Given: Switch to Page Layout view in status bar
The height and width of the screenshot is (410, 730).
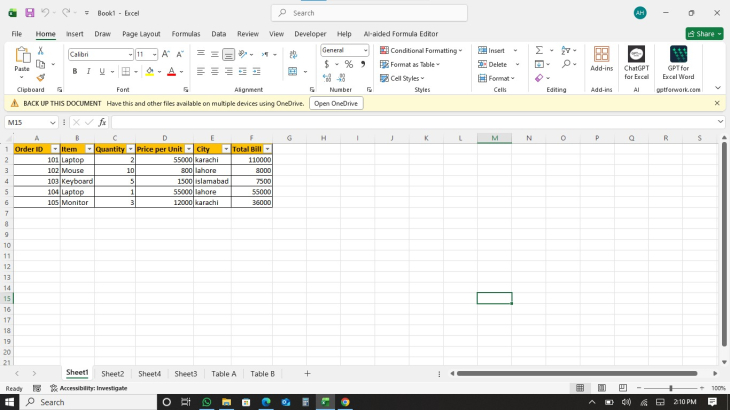Looking at the screenshot, I should [600, 388].
